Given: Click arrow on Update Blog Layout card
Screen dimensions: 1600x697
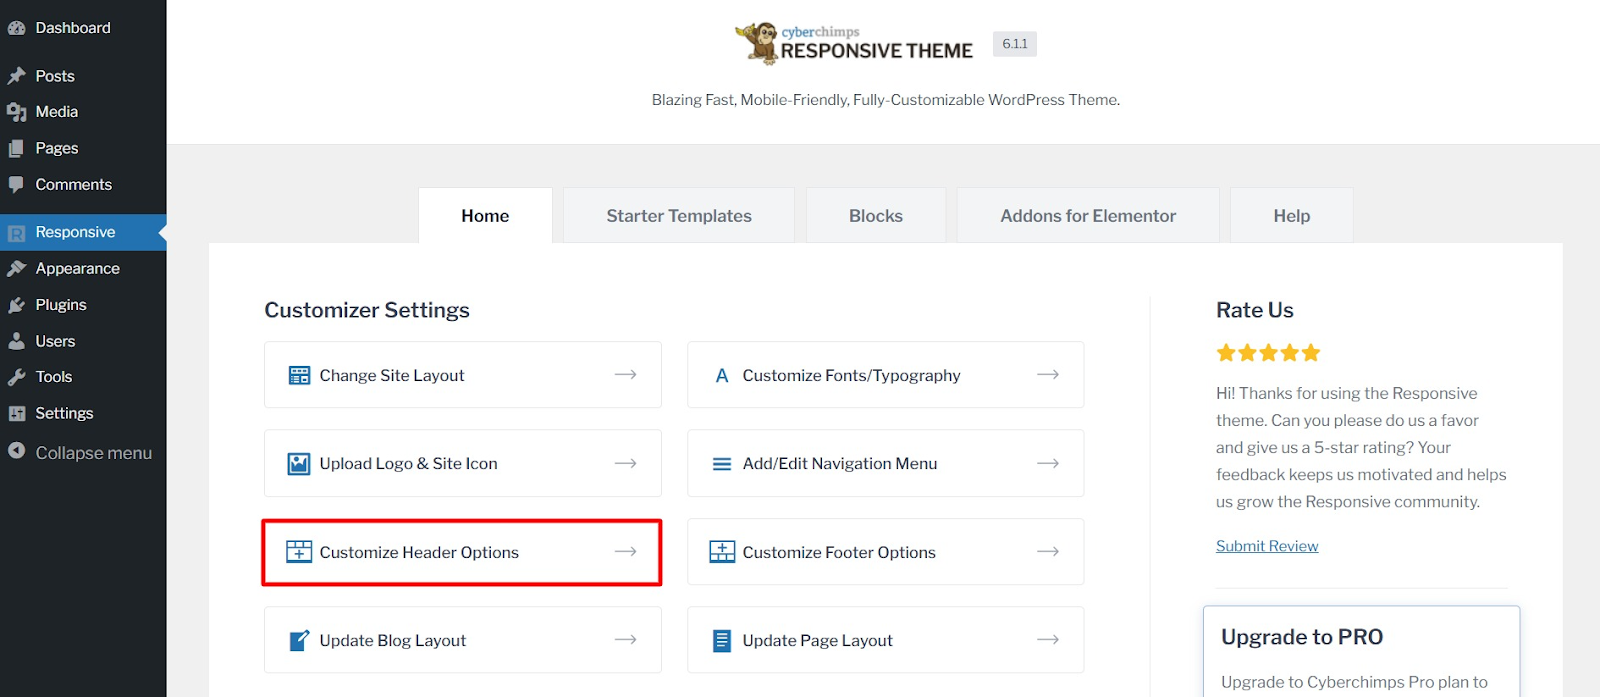Looking at the screenshot, I should point(626,639).
